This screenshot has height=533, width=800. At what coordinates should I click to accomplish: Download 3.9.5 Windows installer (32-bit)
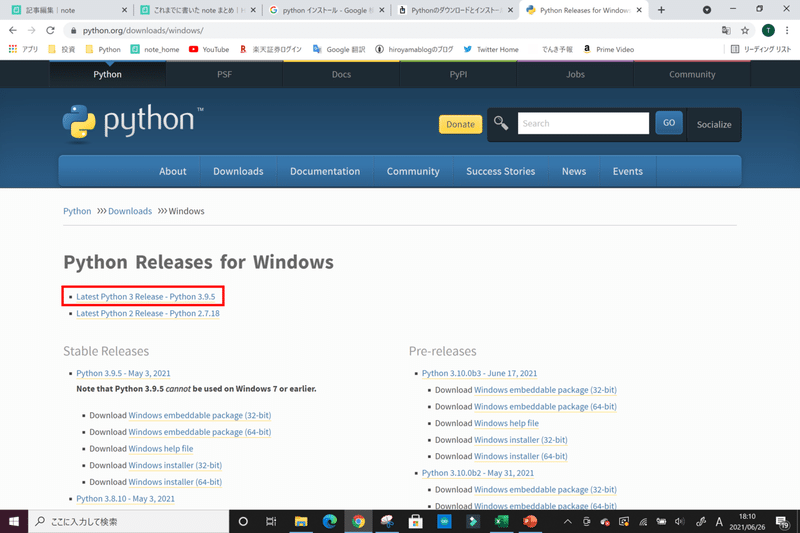tap(175, 465)
